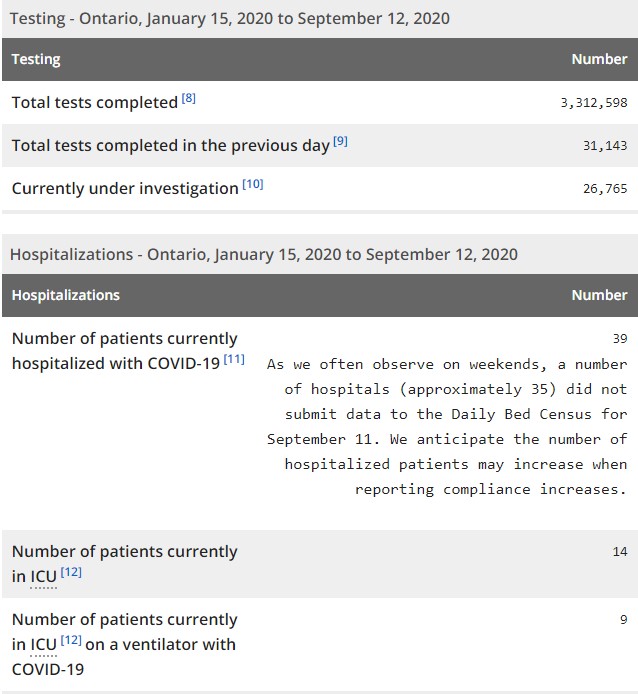Screen dimensions: 638x694
Task: Click the Testing - Ontario table caption
Action: click(x=230, y=18)
